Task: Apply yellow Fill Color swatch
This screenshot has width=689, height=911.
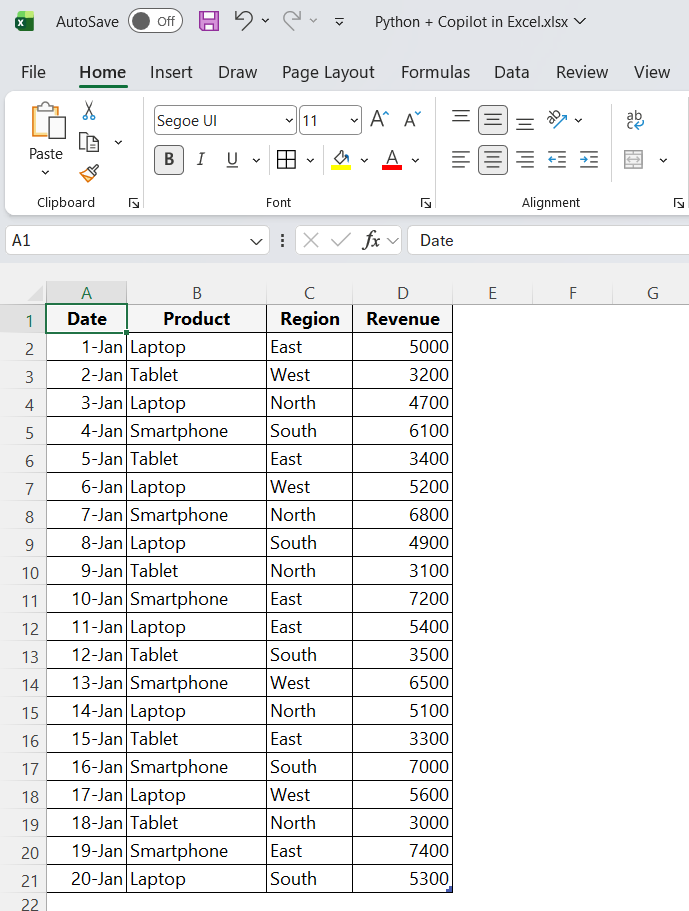Action: point(341,159)
